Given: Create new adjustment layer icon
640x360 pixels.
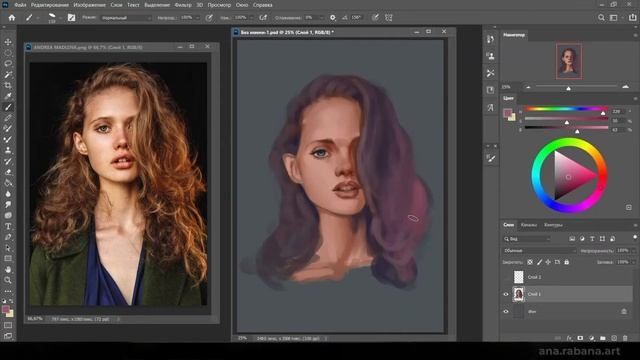Looking at the screenshot, I should [591, 338].
